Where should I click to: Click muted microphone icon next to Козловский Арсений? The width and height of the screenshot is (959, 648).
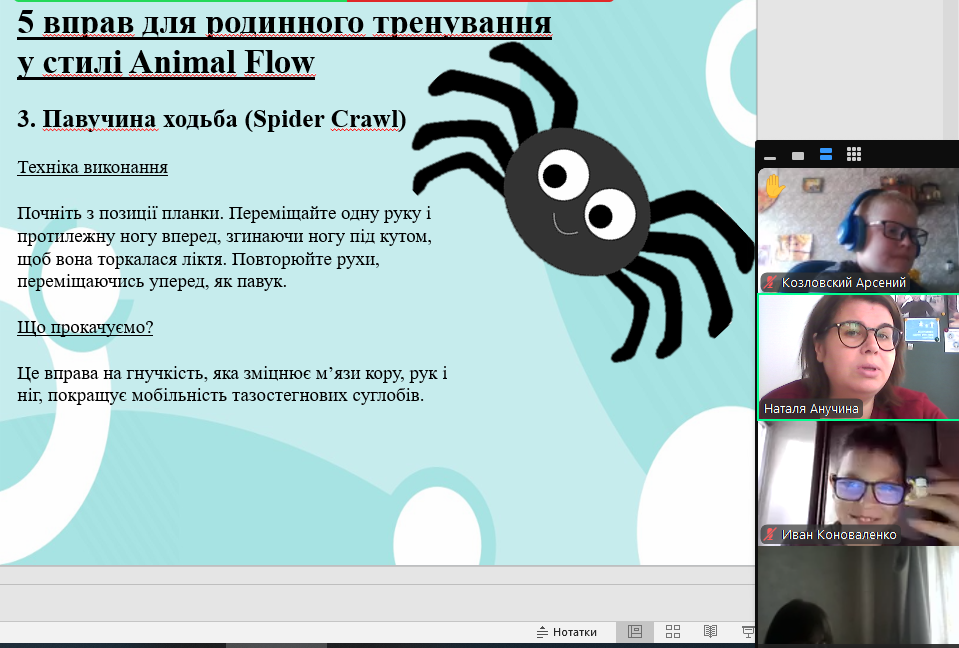pos(769,282)
